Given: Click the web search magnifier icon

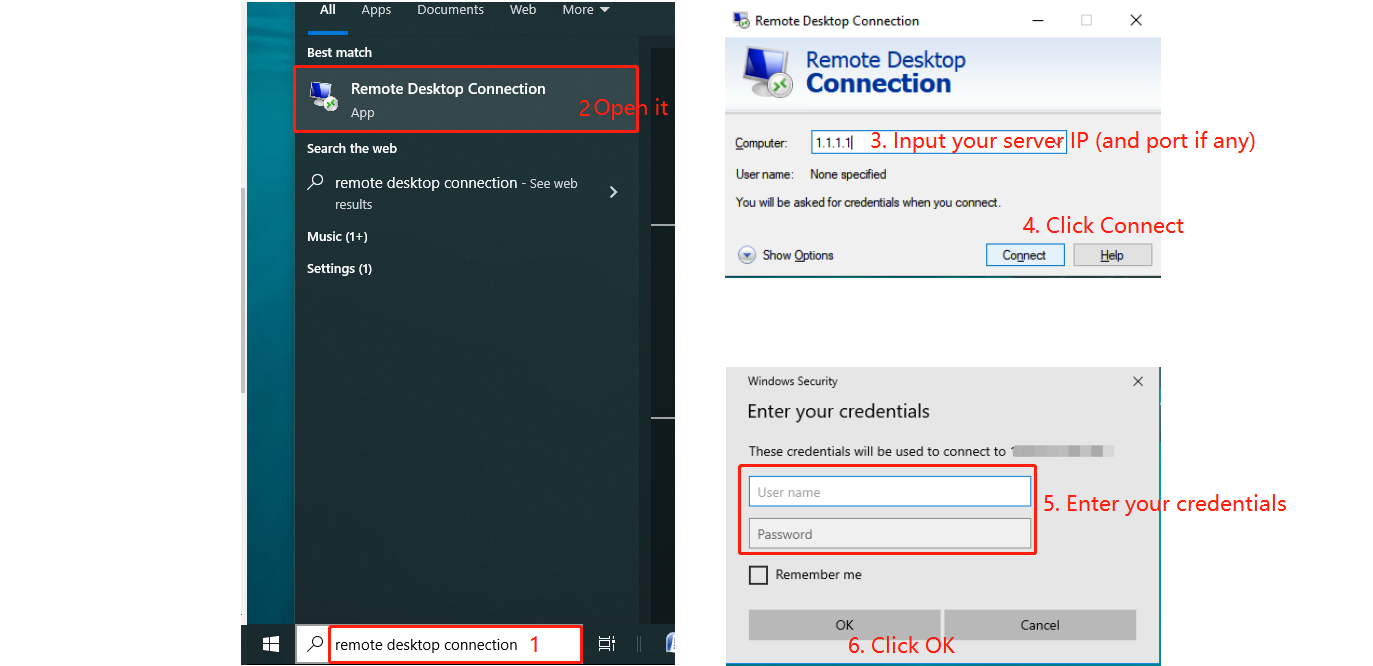Looking at the screenshot, I should [x=316, y=183].
